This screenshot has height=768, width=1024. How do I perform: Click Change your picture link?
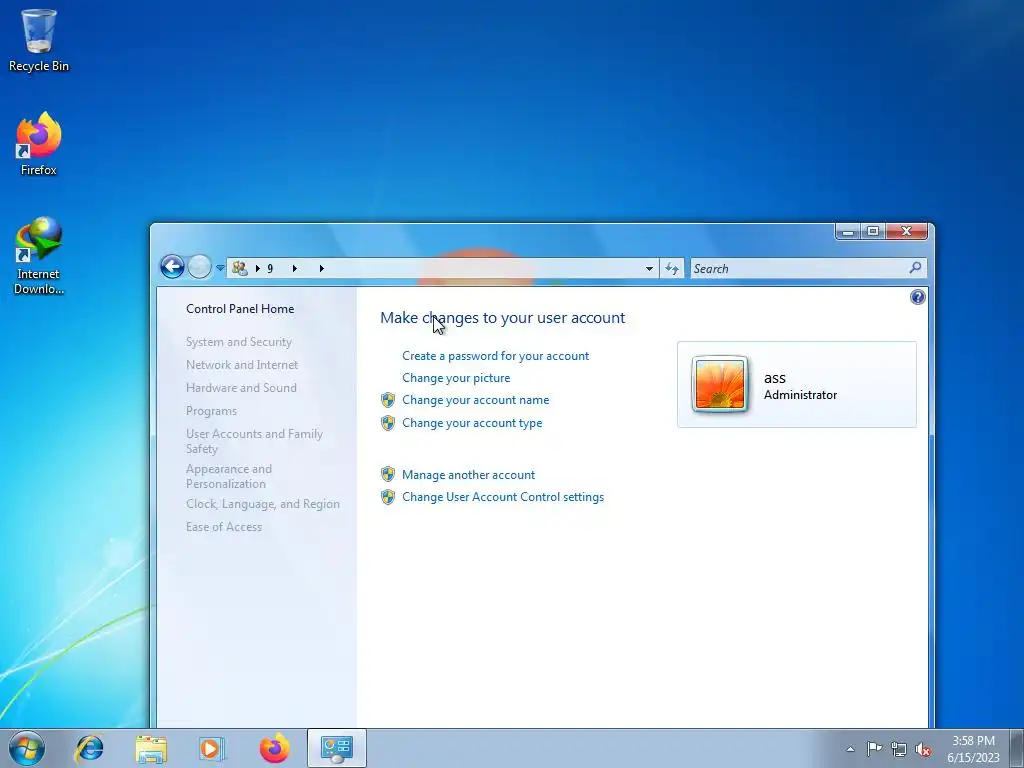(456, 377)
